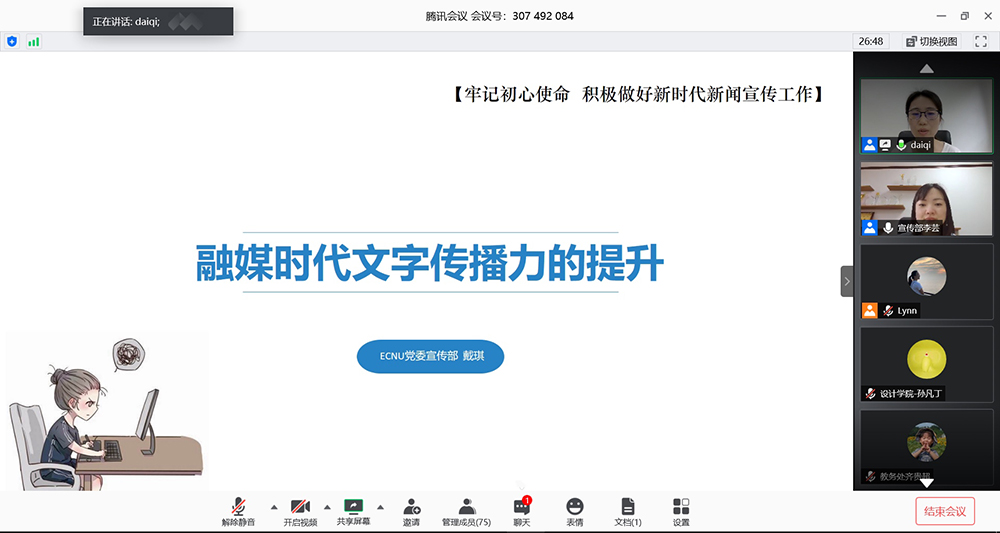Expand video options arrow beside 开启视频

click(x=327, y=506)
